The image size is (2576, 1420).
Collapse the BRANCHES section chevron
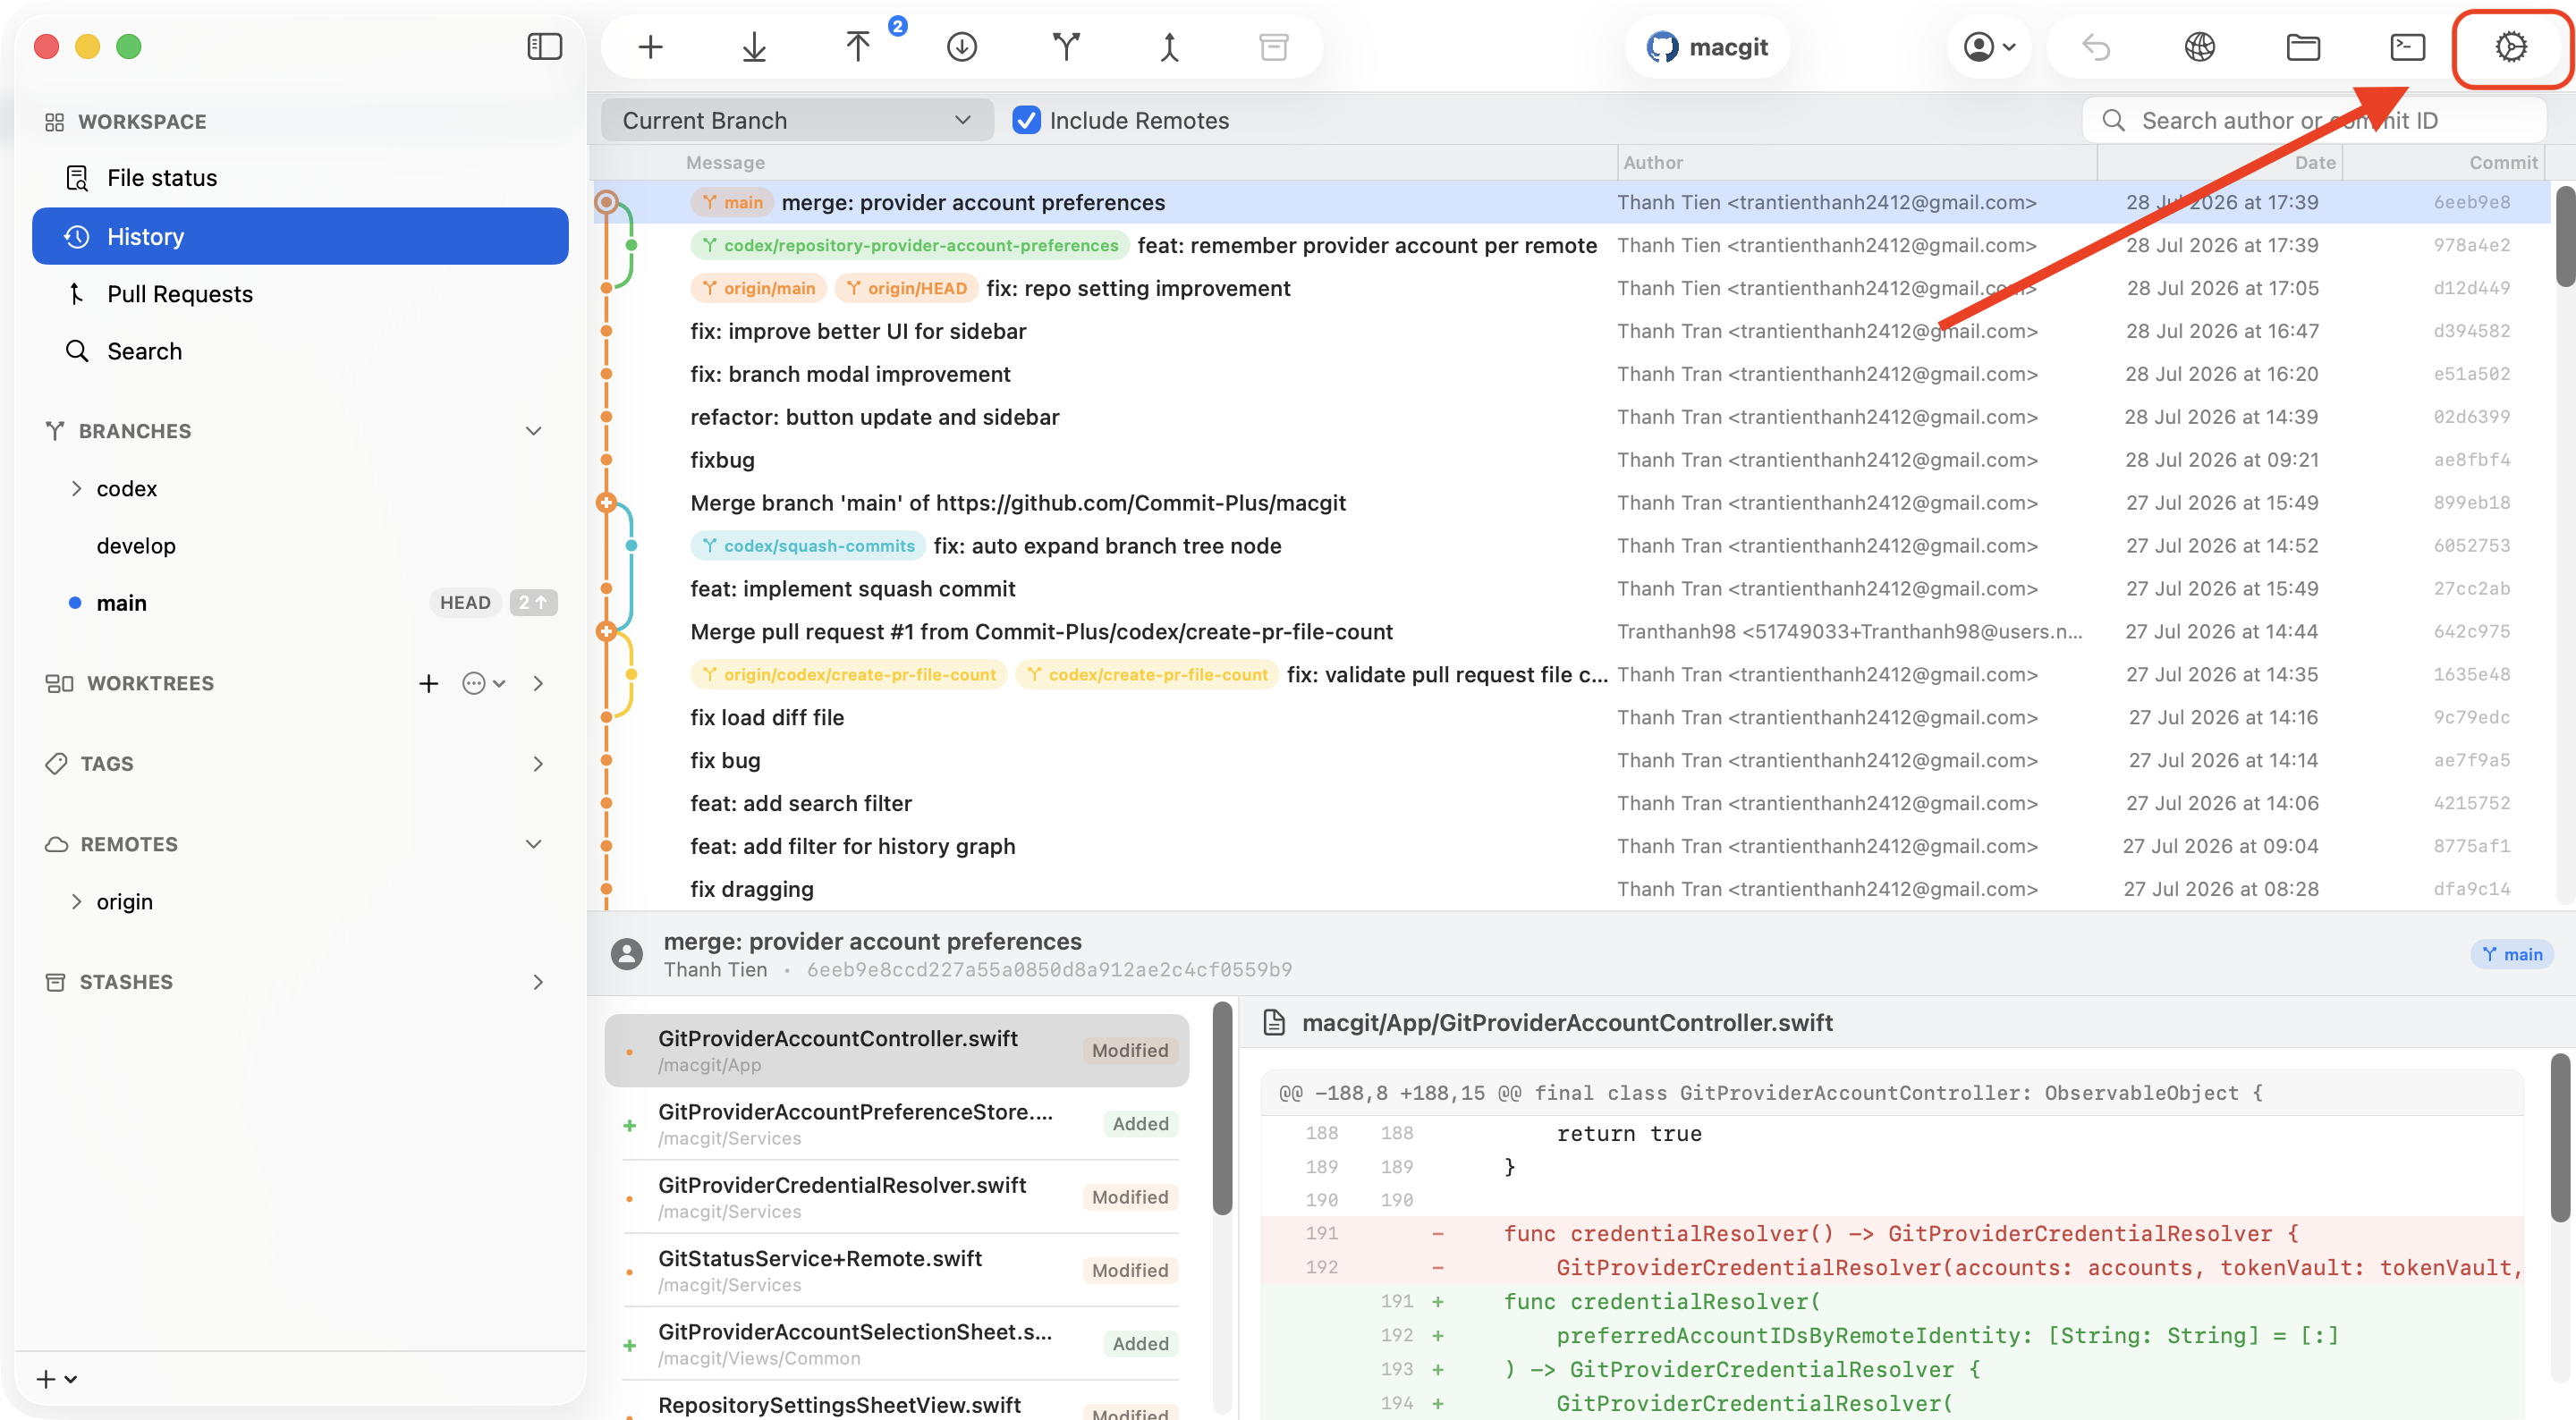click(x=534, y=431)
